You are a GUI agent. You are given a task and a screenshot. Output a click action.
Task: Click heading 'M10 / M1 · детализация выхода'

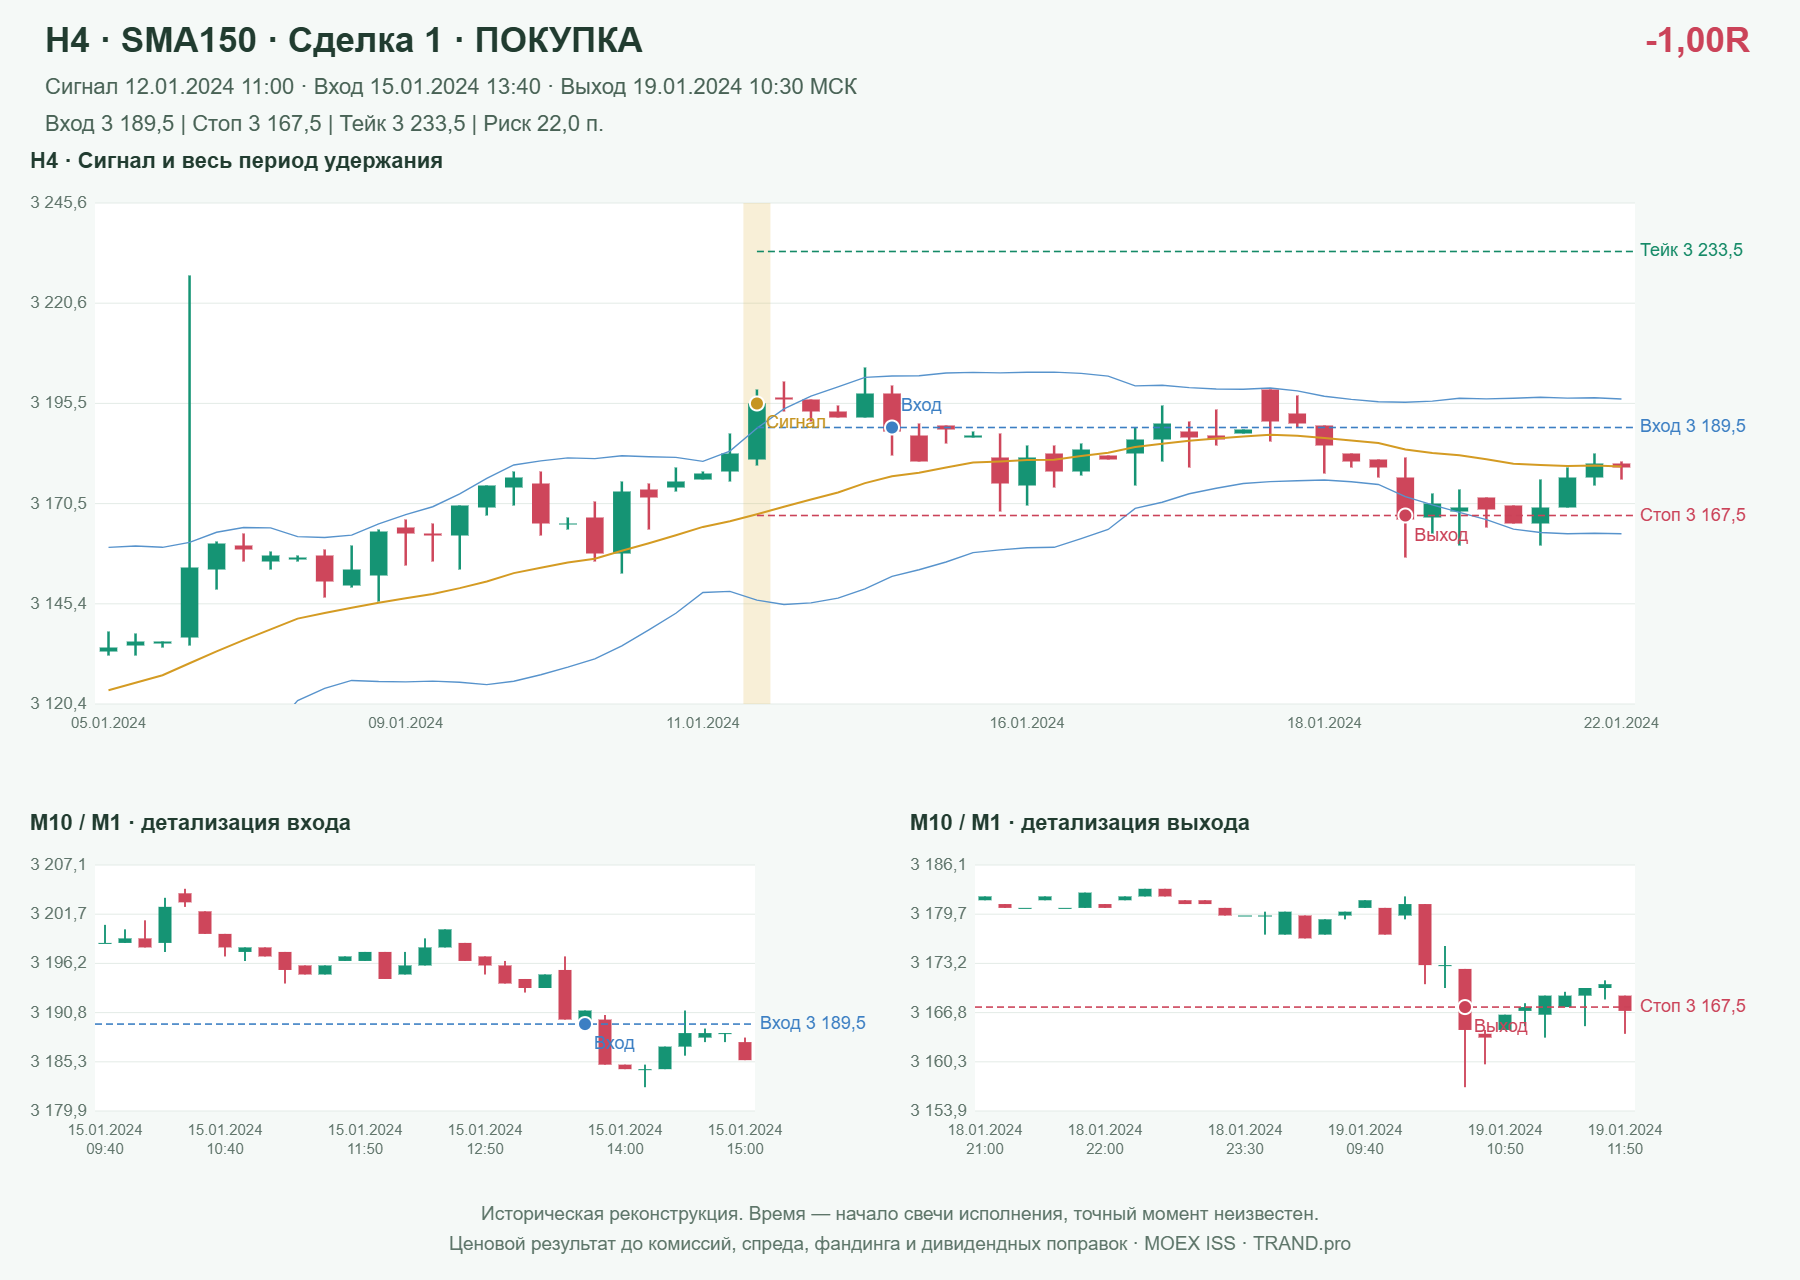pyautogui.click(x=1079, y=823)
